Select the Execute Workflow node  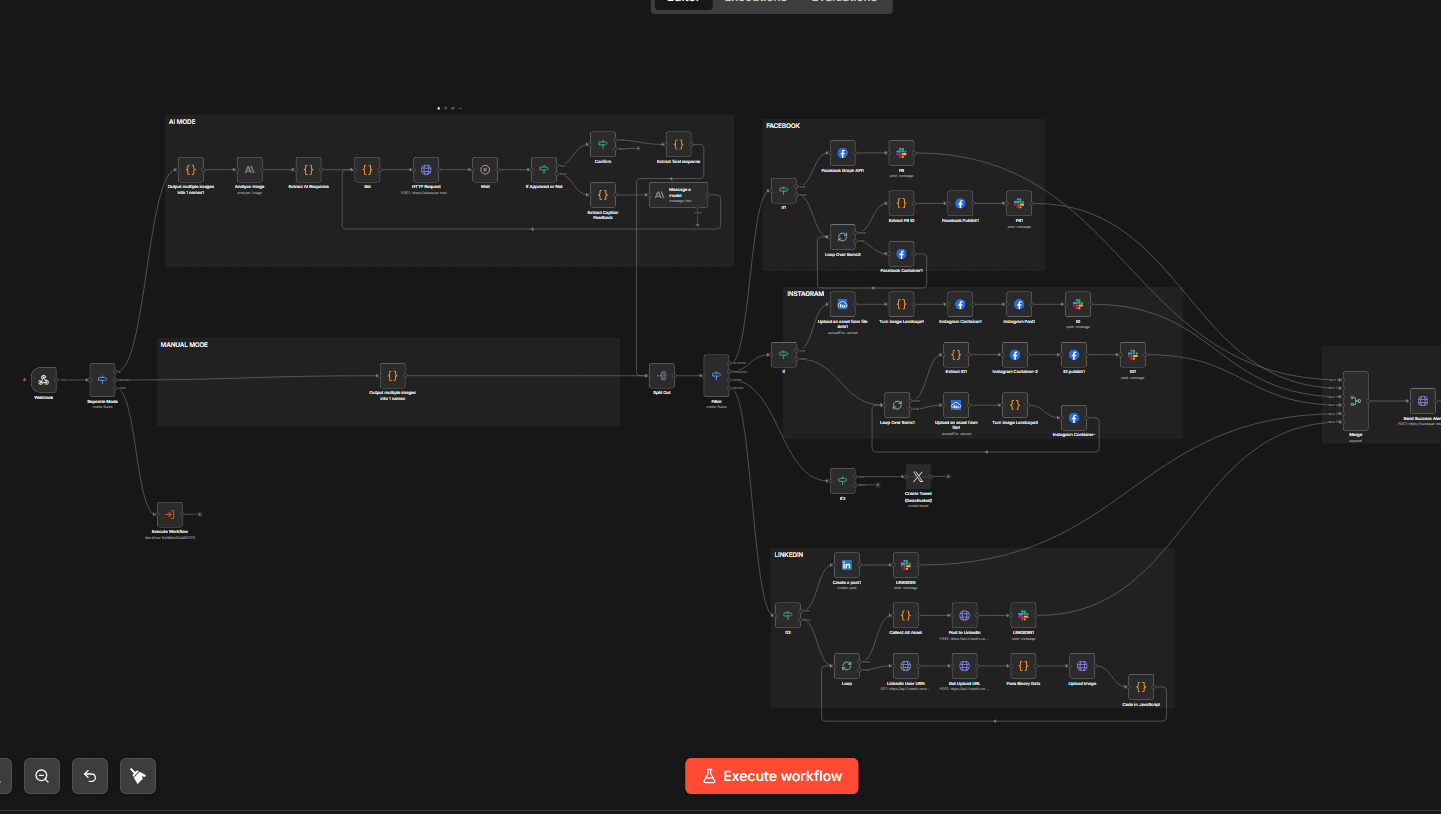170,514
